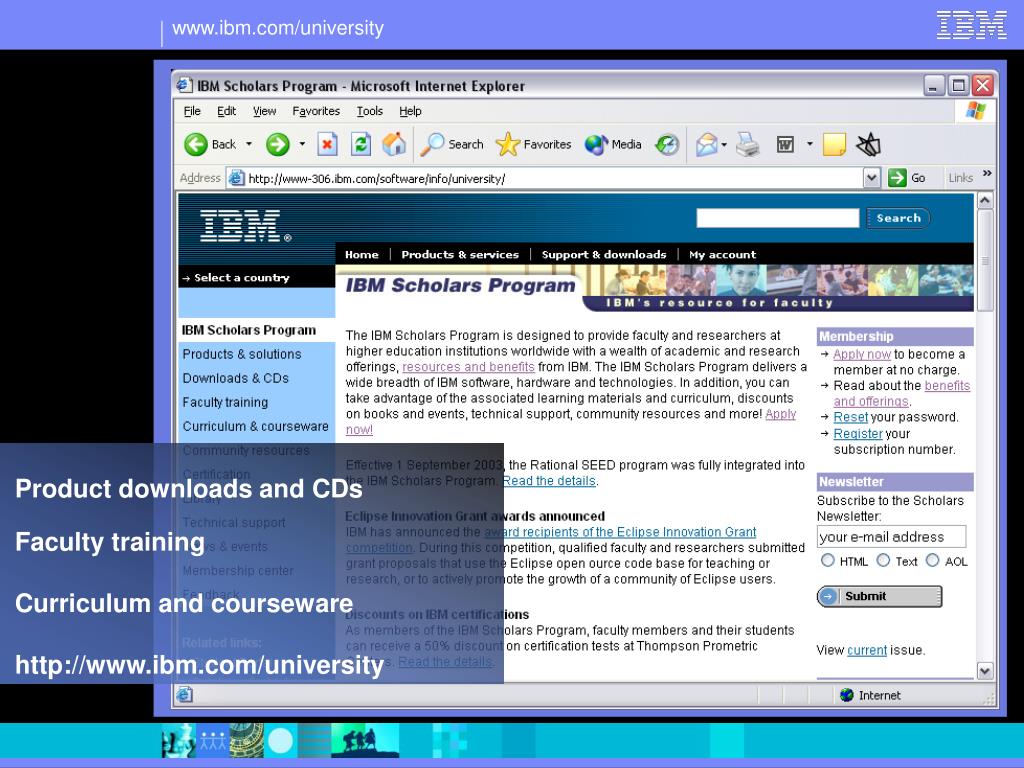Select the HTML newsletter format
Image resolution: width=1024 pixels, height=768 pixels.
827,560
